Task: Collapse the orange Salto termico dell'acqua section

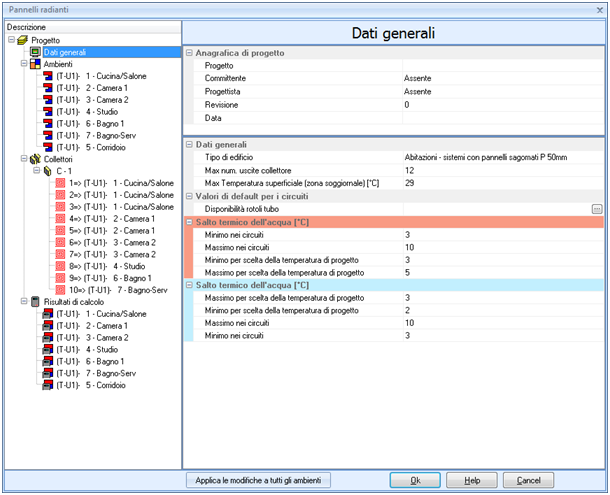Action: 190,221
